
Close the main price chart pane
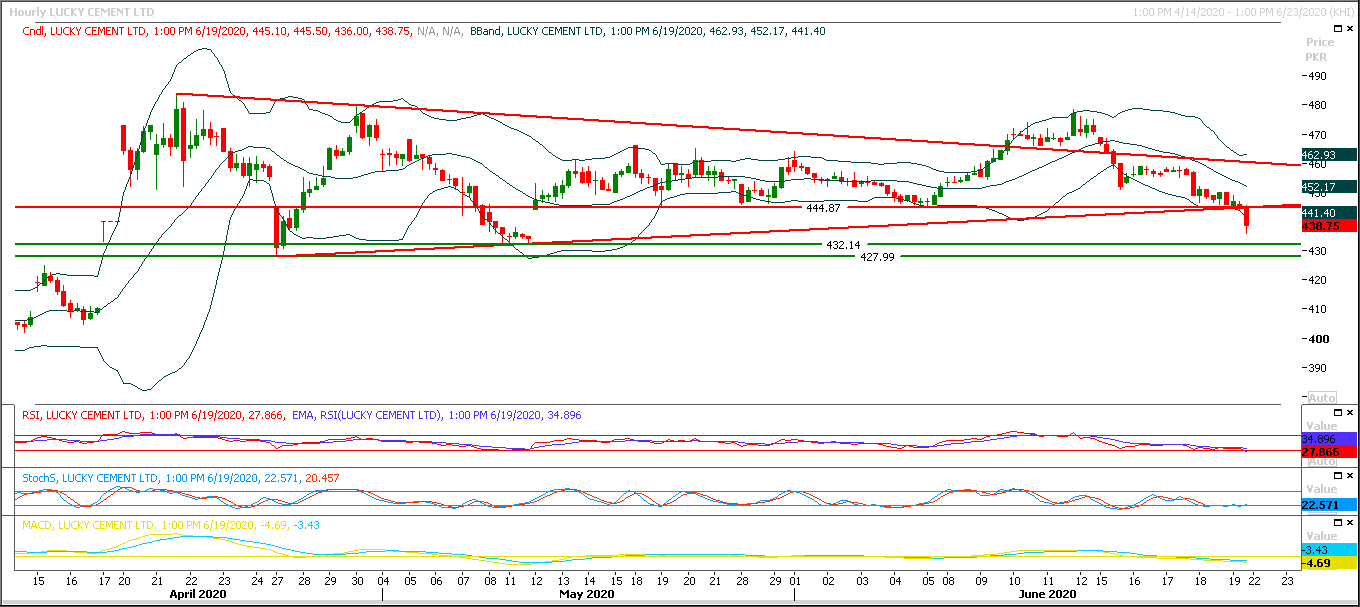point(1349,30)
